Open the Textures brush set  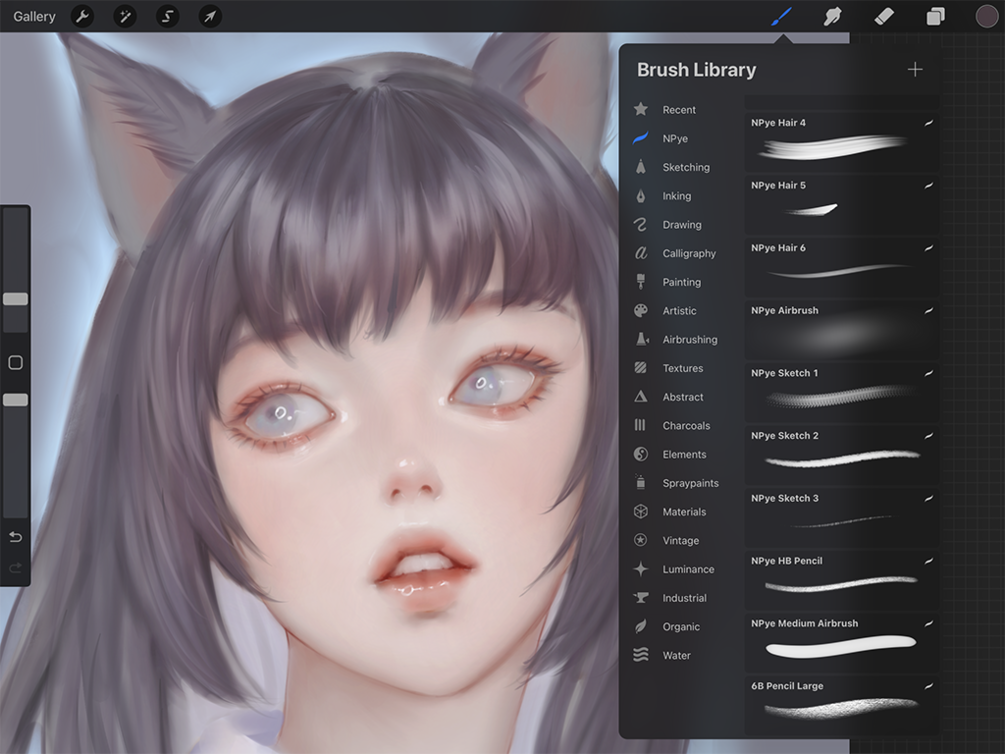click(x=681, y=368)
